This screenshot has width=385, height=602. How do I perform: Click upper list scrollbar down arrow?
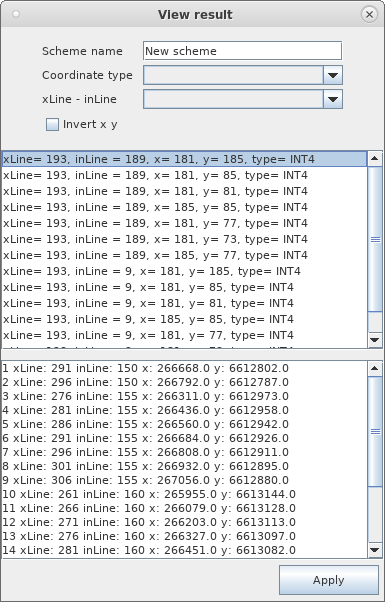375,340
